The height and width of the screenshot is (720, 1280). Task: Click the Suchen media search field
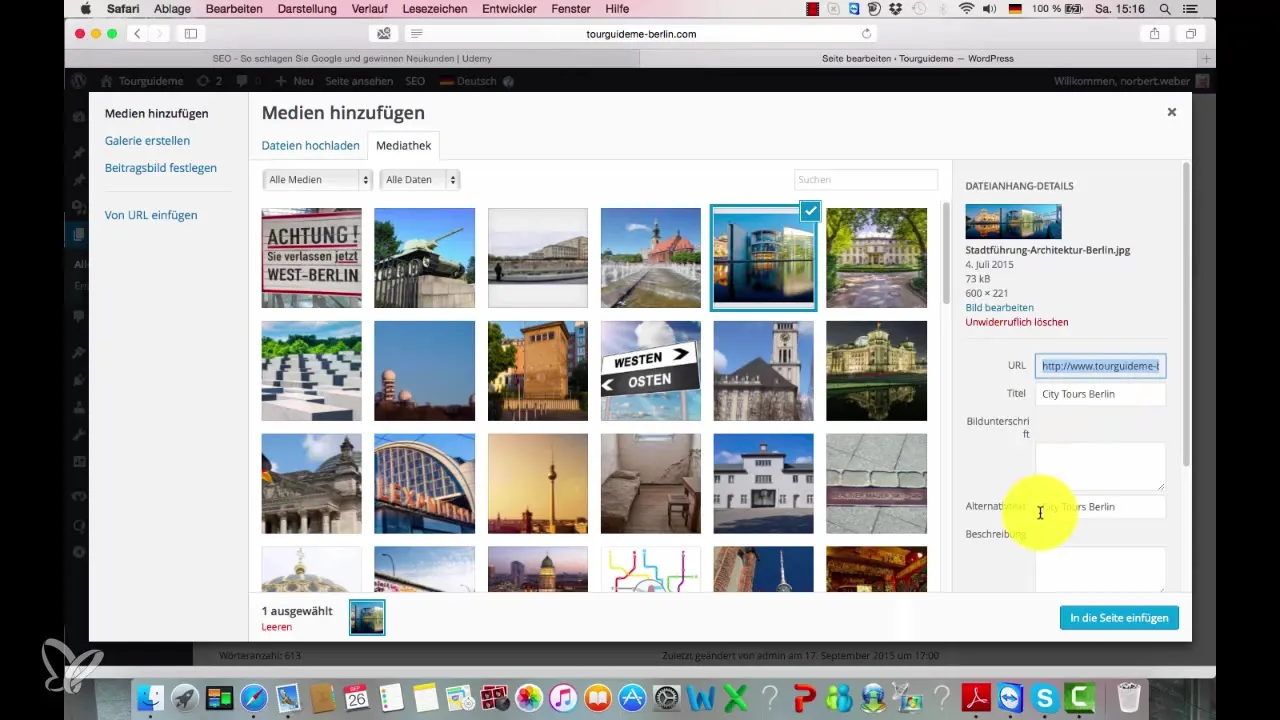[x=866, y=180]
